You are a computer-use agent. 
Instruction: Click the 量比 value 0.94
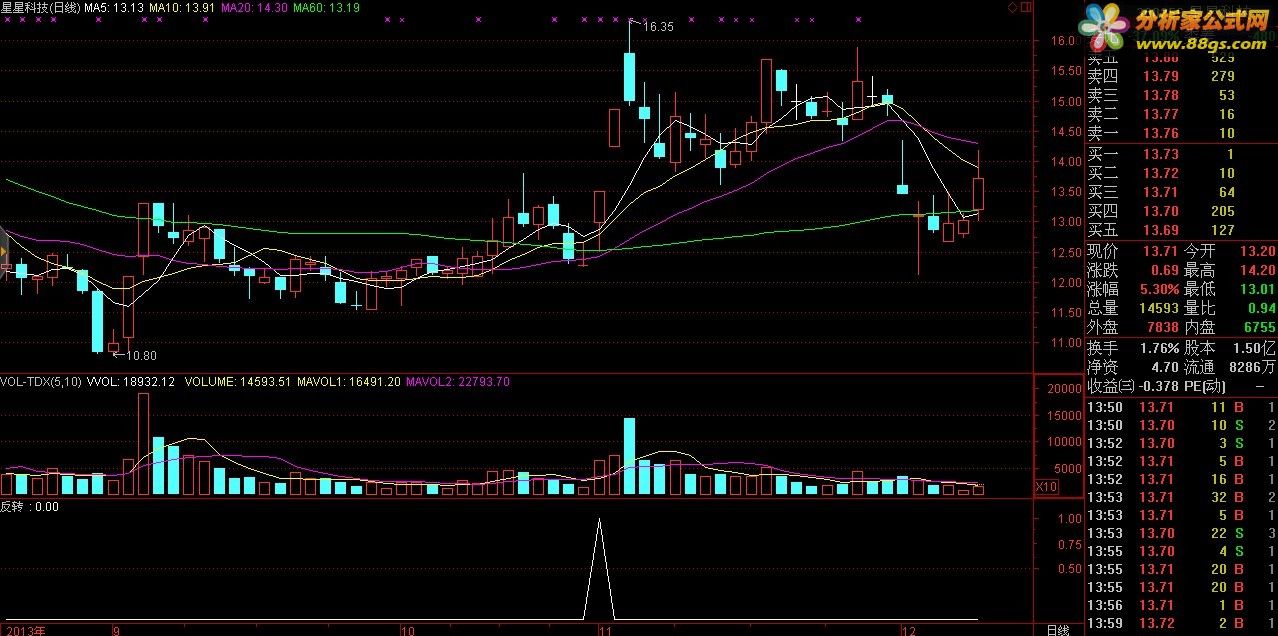(1261, 308)
